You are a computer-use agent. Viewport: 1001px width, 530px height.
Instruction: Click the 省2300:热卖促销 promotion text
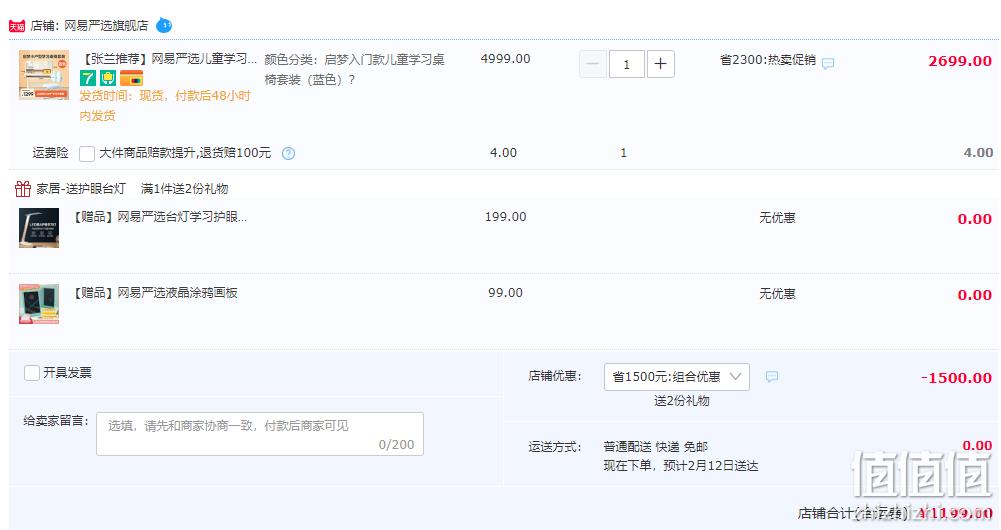768,60
